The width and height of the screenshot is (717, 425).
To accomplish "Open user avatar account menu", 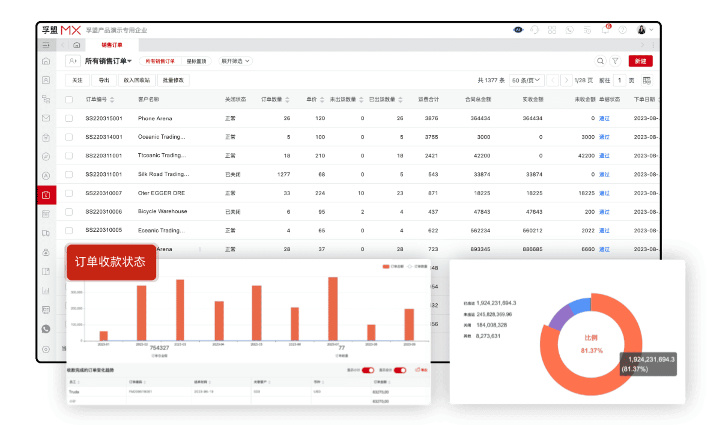I will click(643, 30).
